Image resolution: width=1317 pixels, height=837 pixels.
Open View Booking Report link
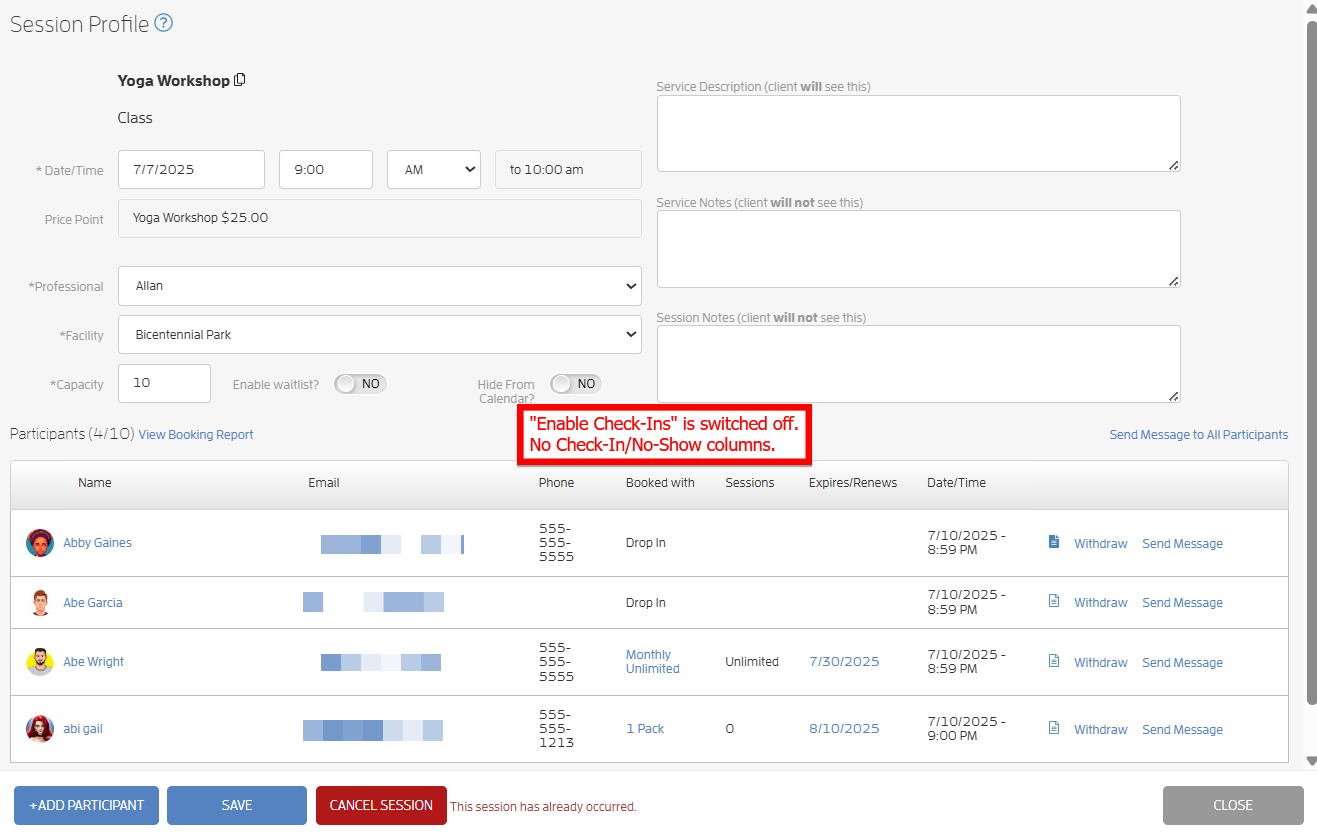(x=196, y=435)
